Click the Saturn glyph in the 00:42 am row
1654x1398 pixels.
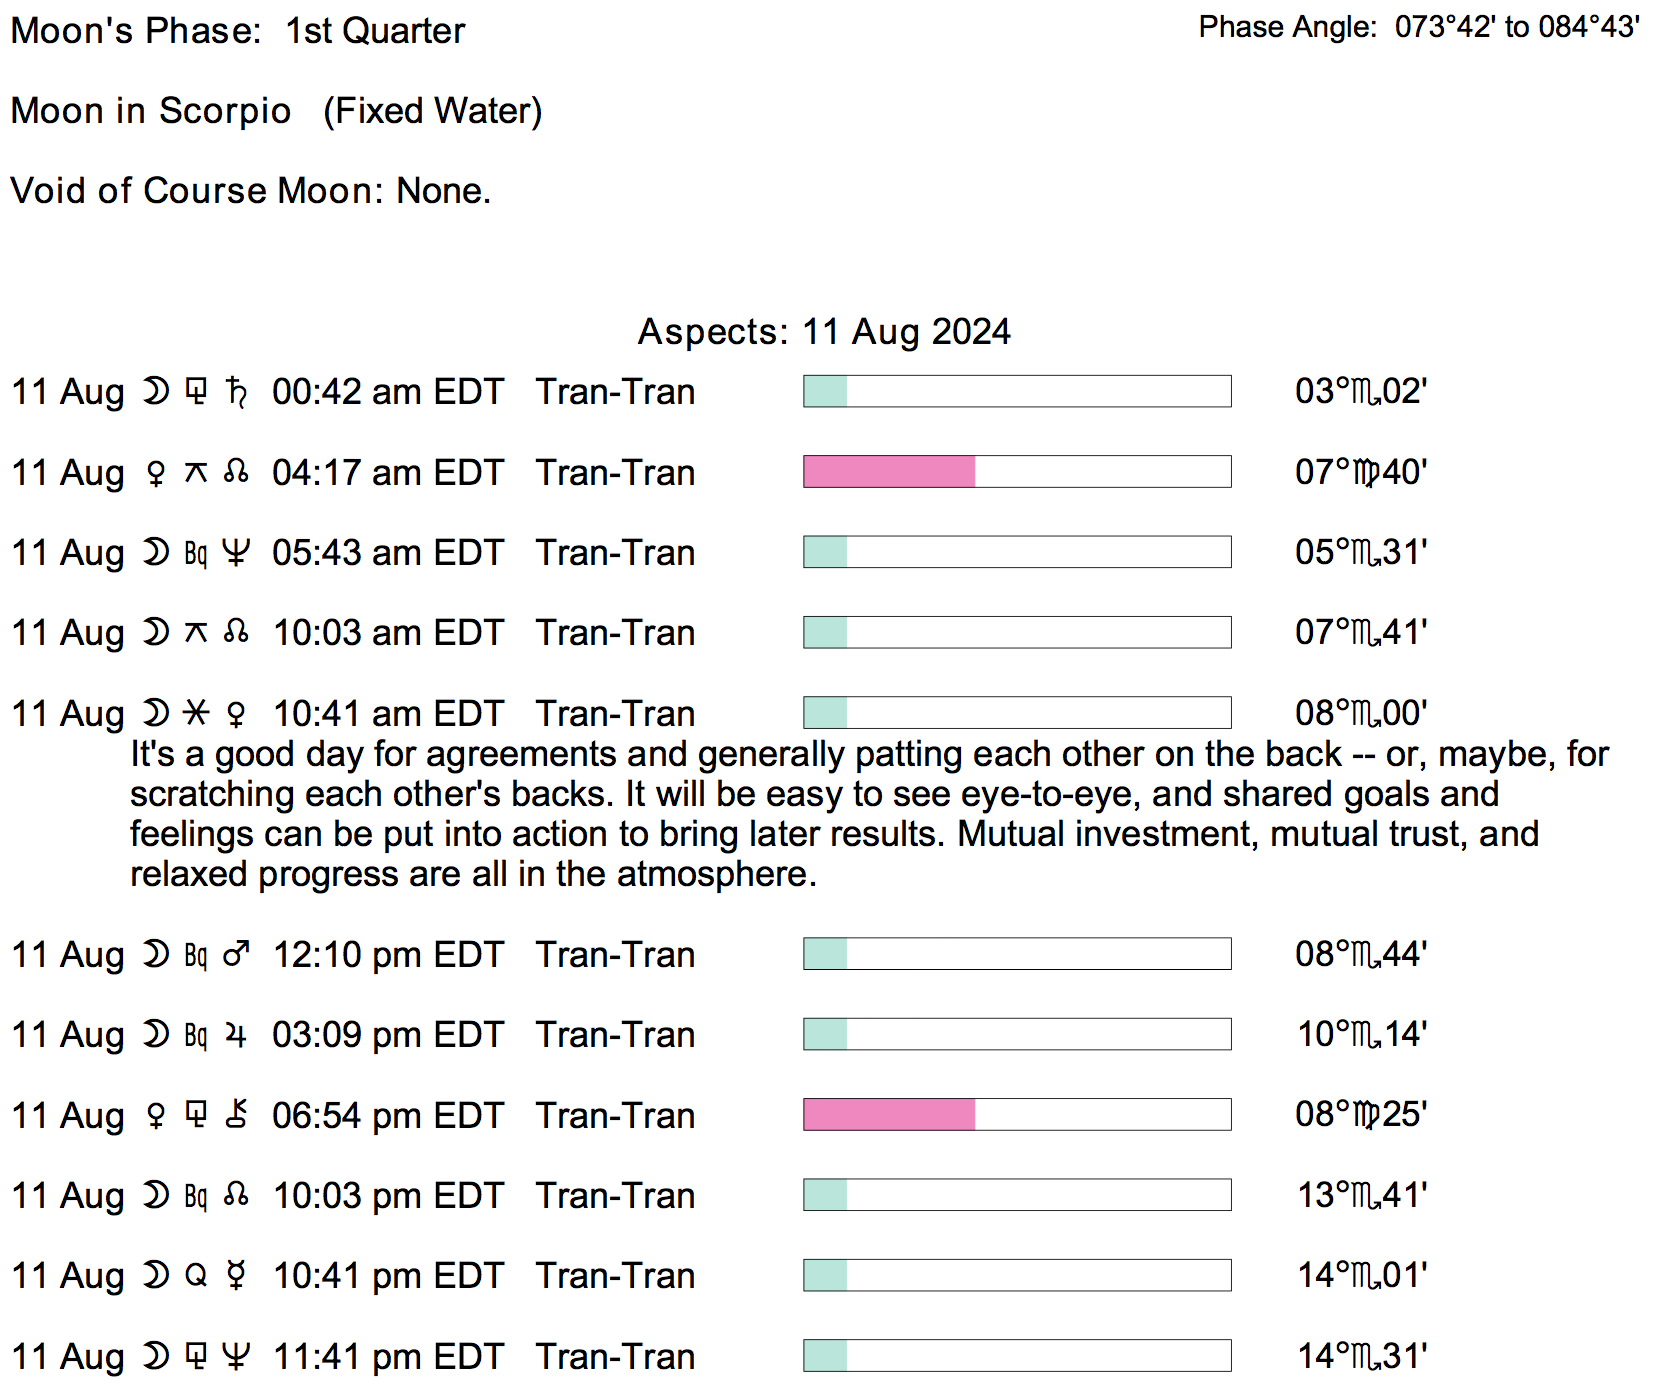click(x=237, y=392)
